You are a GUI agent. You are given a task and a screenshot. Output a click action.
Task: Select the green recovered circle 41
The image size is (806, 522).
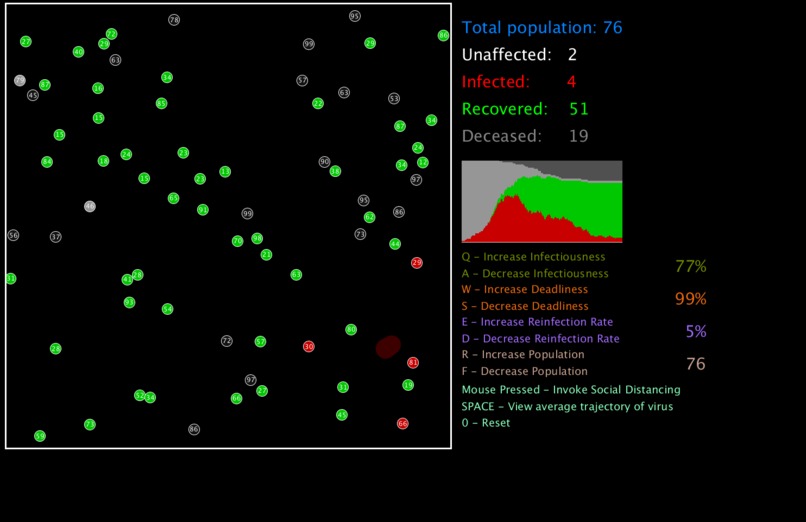[x=127, y=280]
